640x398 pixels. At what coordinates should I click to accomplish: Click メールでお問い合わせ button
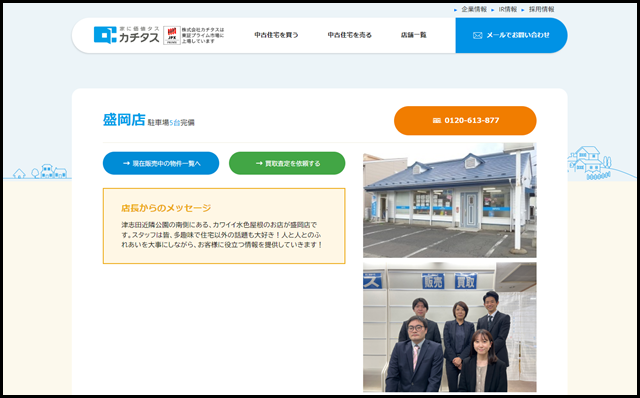(x=511, y=36)
